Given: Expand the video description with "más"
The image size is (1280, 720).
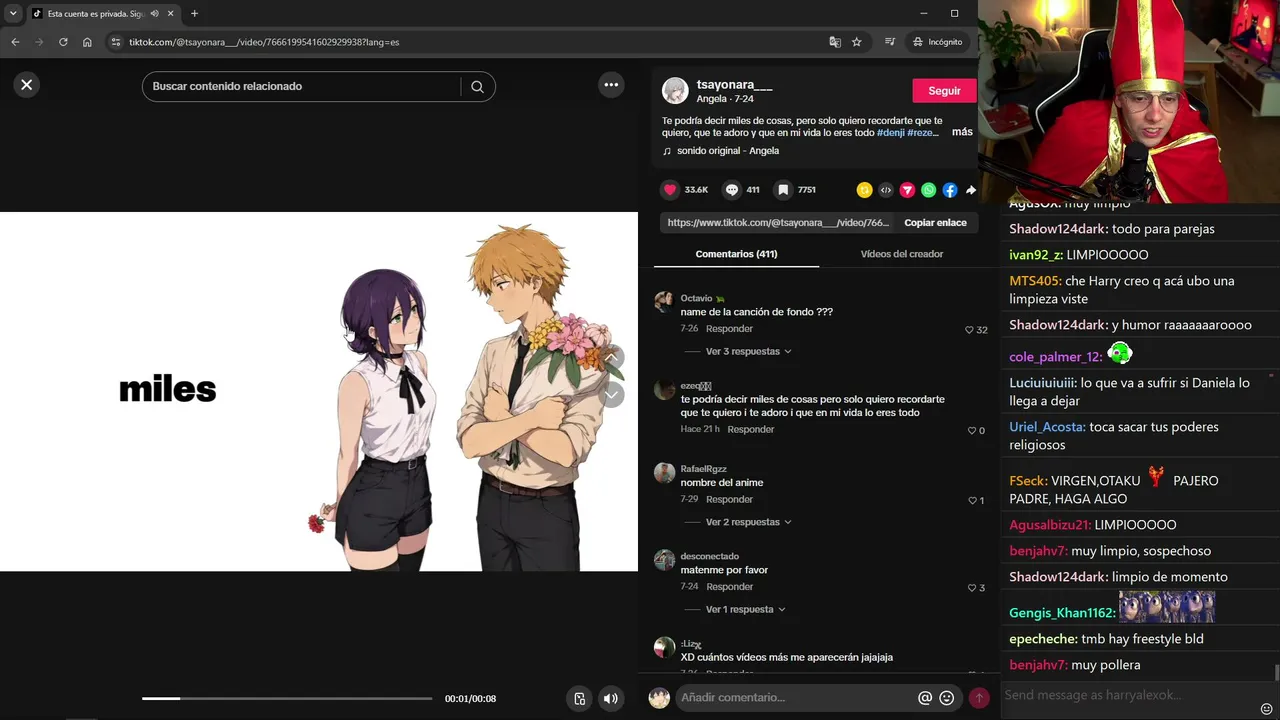Looking at the screenshot, I should (x=962, y=132).
